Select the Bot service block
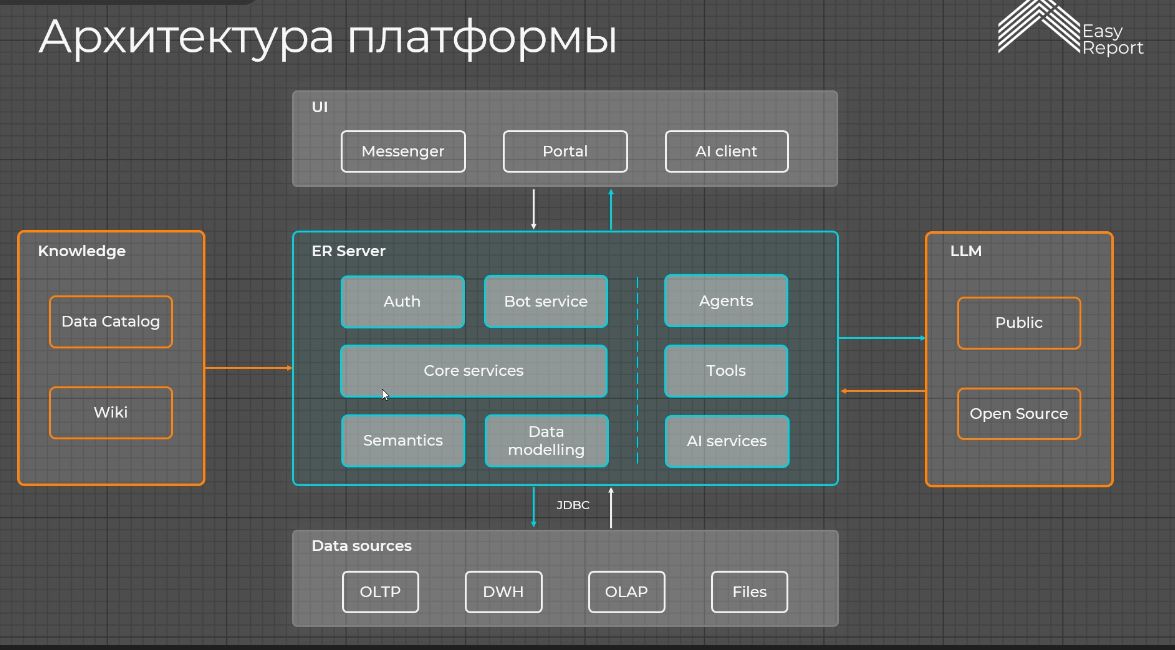1175x650 pixels. coord(546,301)
